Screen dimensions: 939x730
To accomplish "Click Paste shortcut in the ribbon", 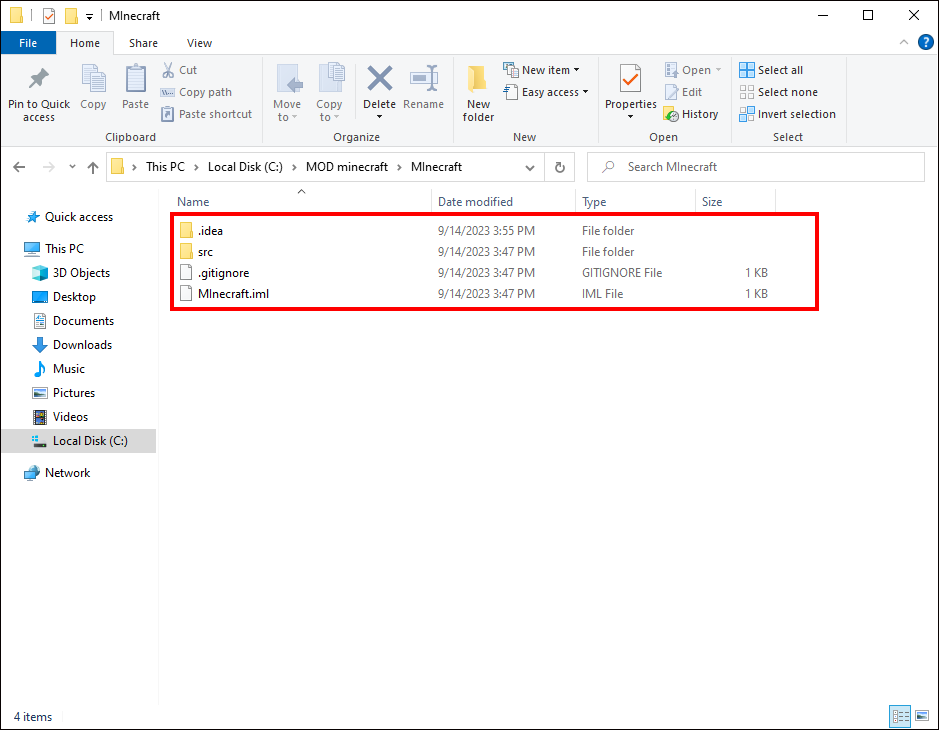I will tap(207, 114).
